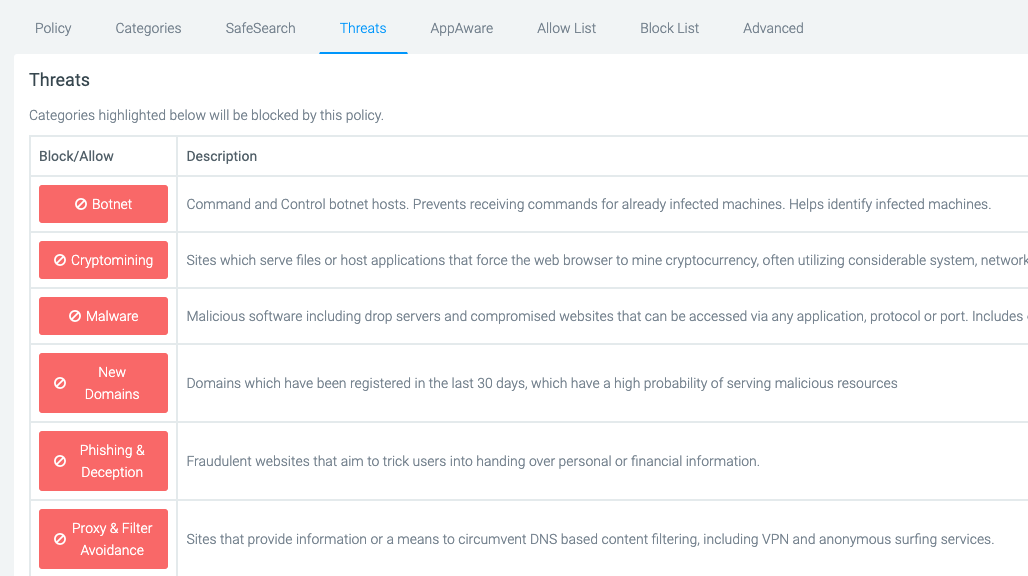Unblock the Malware category
The height and width of the screenshot is (576, 1028).
point(104,316)
